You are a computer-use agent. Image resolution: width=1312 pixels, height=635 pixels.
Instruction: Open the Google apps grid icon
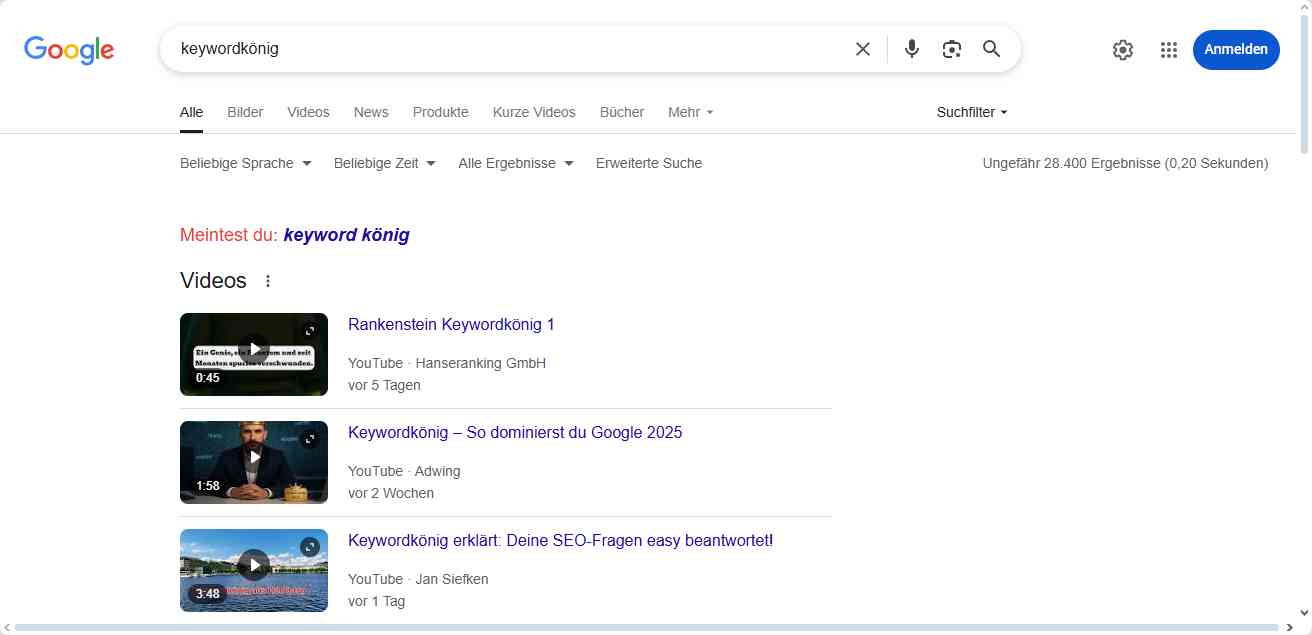[1169, 50]
